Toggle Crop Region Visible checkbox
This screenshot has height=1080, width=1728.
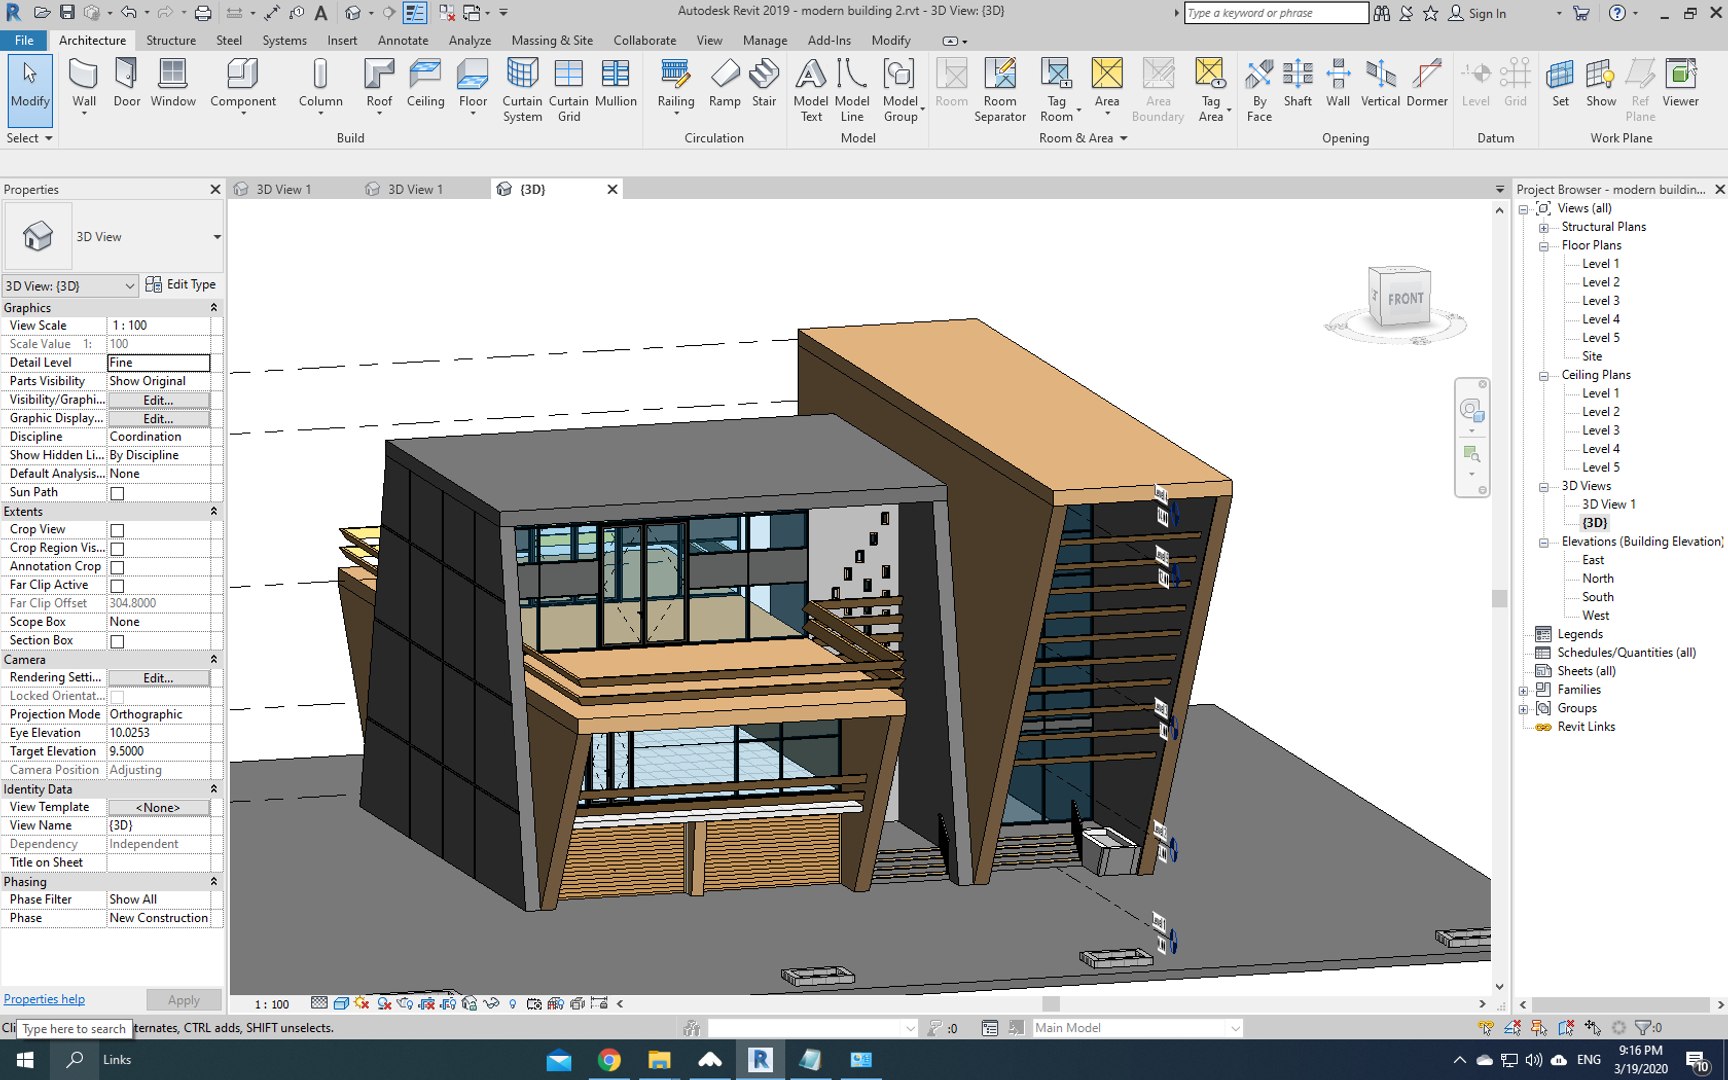pyautogui.click(x=117, y=549)
